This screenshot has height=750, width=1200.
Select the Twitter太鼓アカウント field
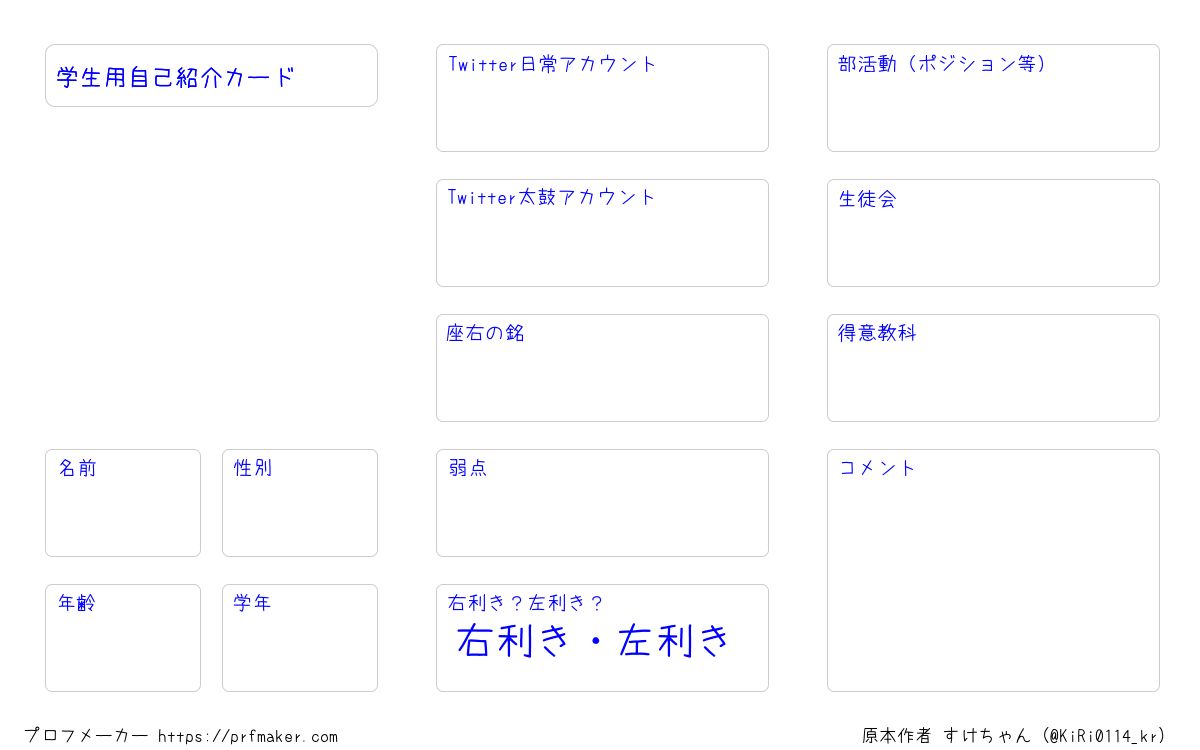[x=602, y=233]
